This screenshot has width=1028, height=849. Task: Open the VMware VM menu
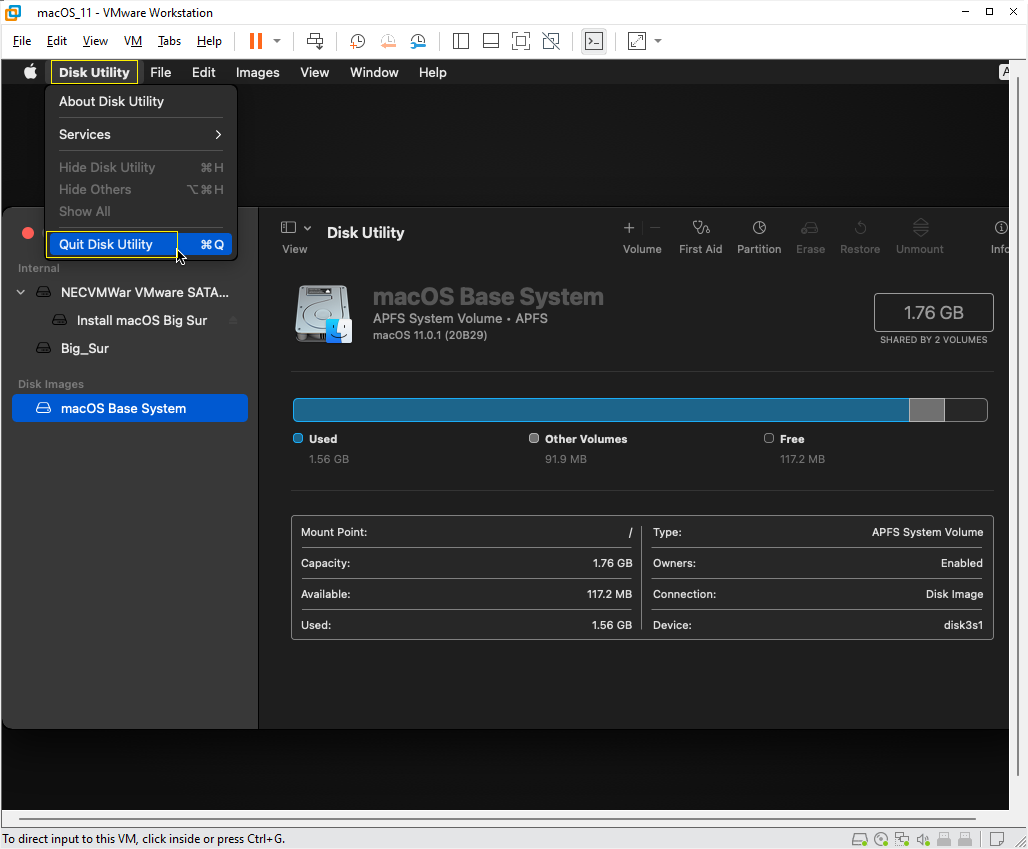(133, 41)
